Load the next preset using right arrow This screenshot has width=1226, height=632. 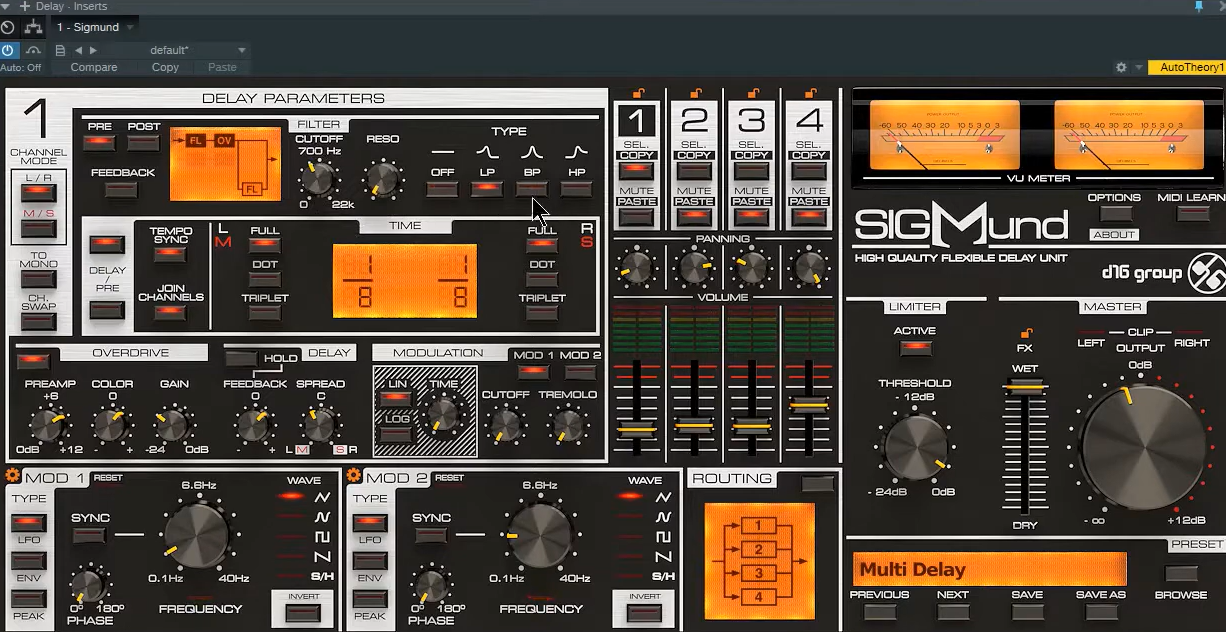click(94, 50)
